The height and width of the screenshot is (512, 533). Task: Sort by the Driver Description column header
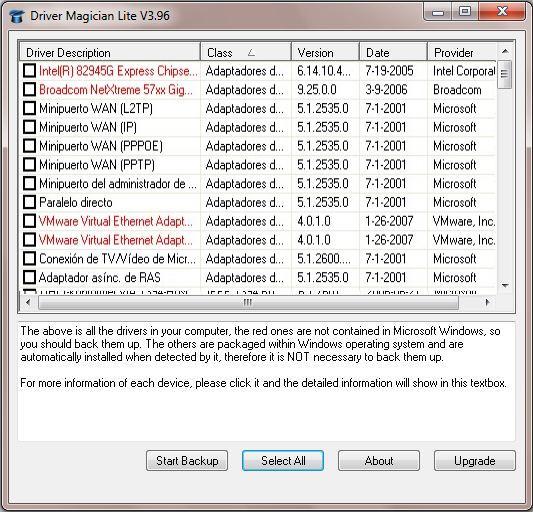[110, 52]
